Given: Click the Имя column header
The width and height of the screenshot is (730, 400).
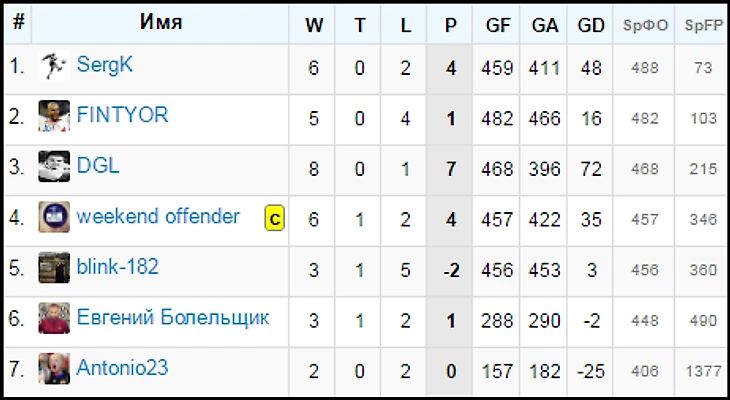Looking at the screenshot, I should tap(160, 22).
